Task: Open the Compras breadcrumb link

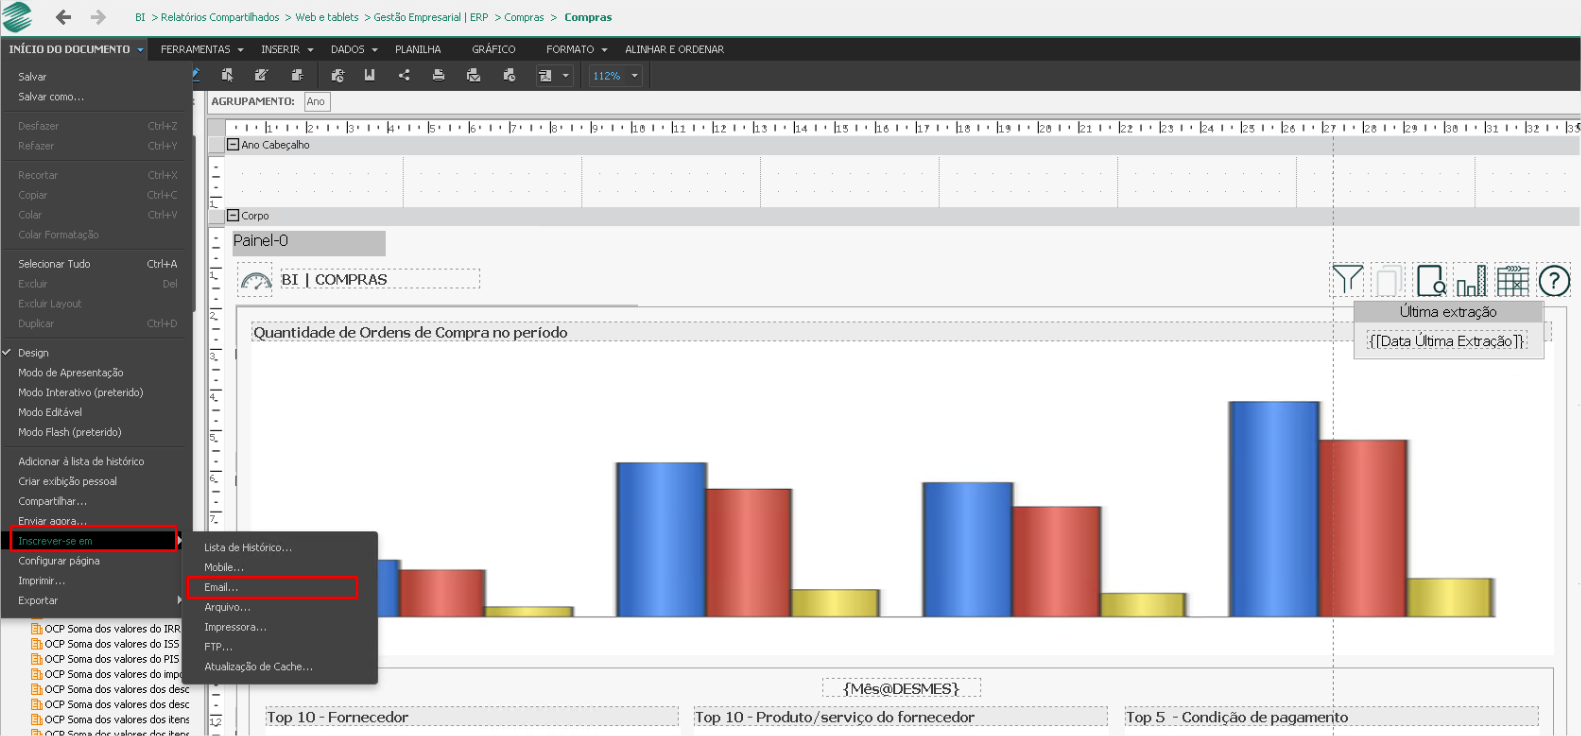Action: coord(524,18)
